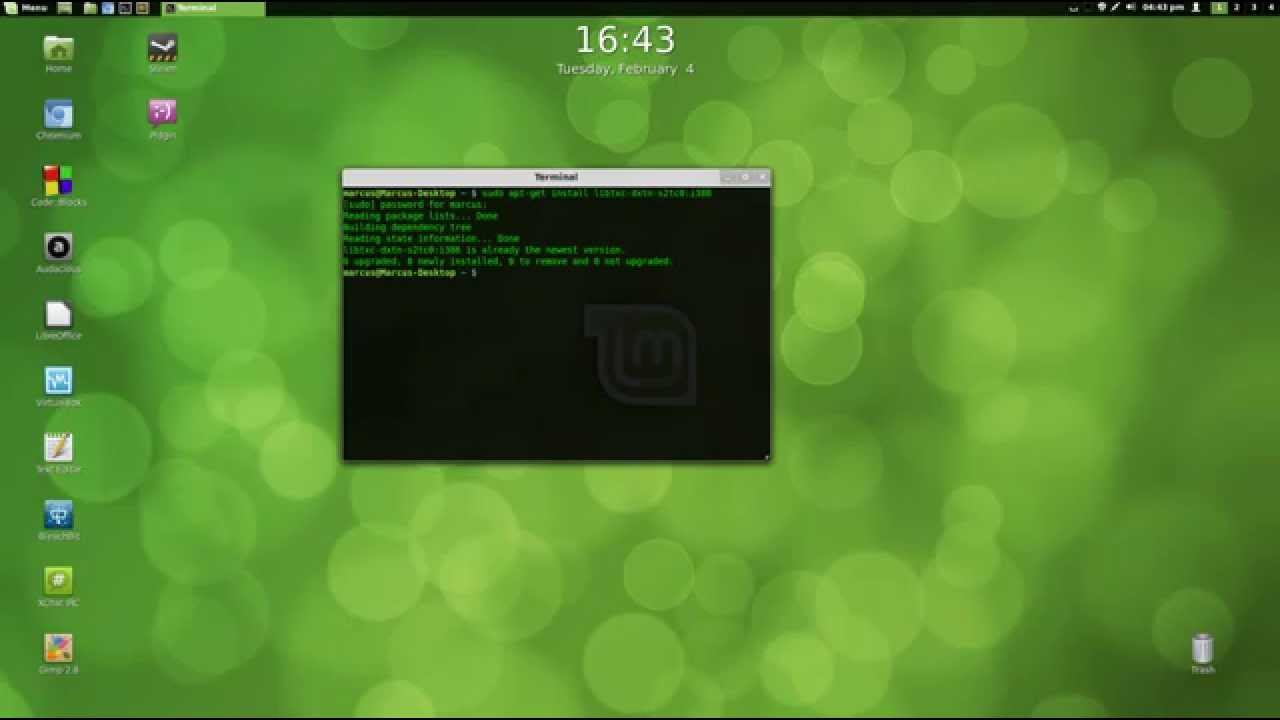Click the 'Building dependency tree' line
Screen dimensions: 1280x720
coord(407,227)
